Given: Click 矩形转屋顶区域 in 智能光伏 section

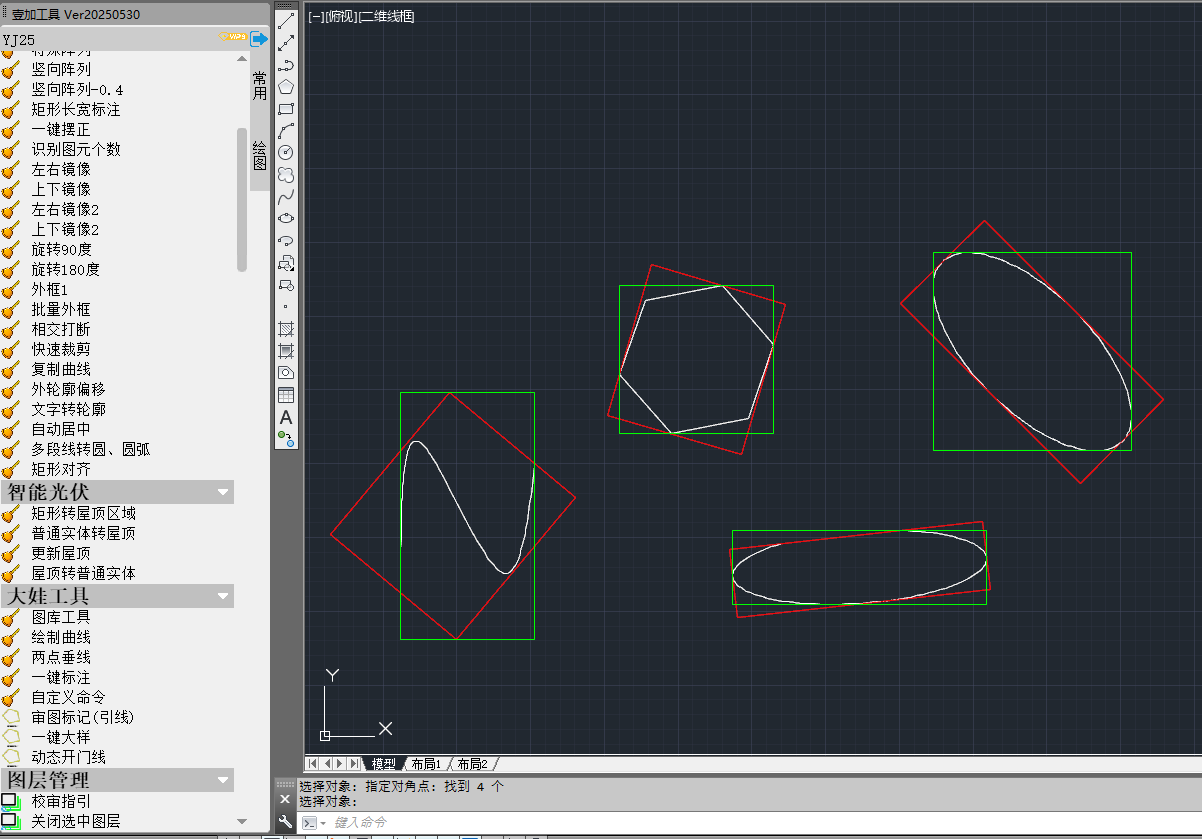Looking at the screenshot, I should (x=83, y=513).
